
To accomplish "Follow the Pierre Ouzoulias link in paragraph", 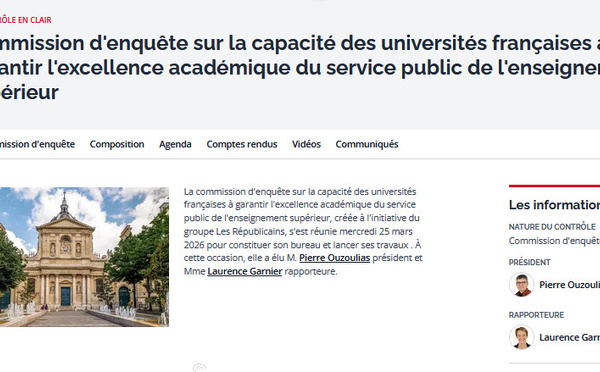I will coord(334,258).
